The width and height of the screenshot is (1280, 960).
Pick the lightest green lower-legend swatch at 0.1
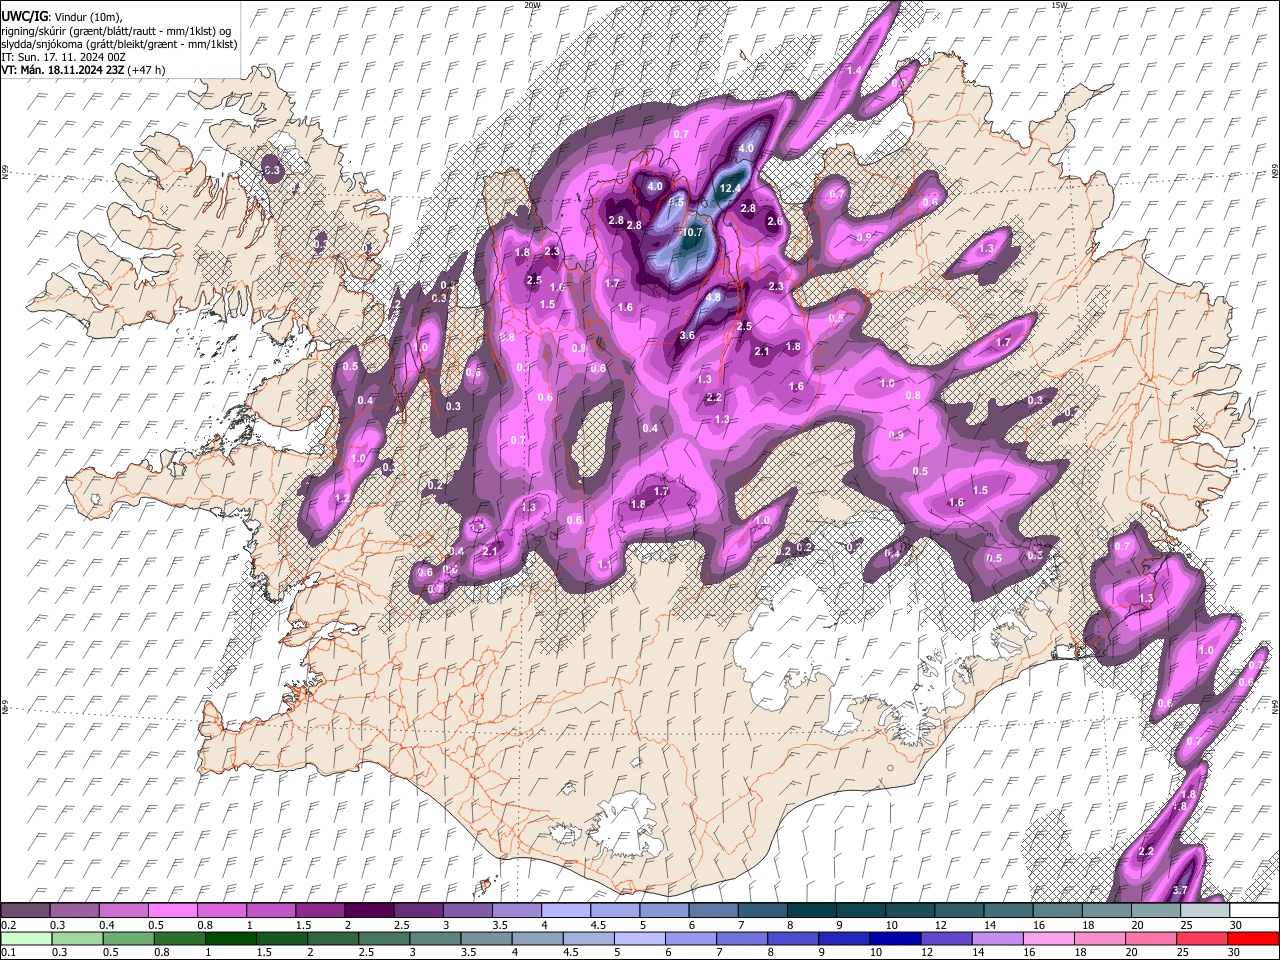(x=25, y=938)
